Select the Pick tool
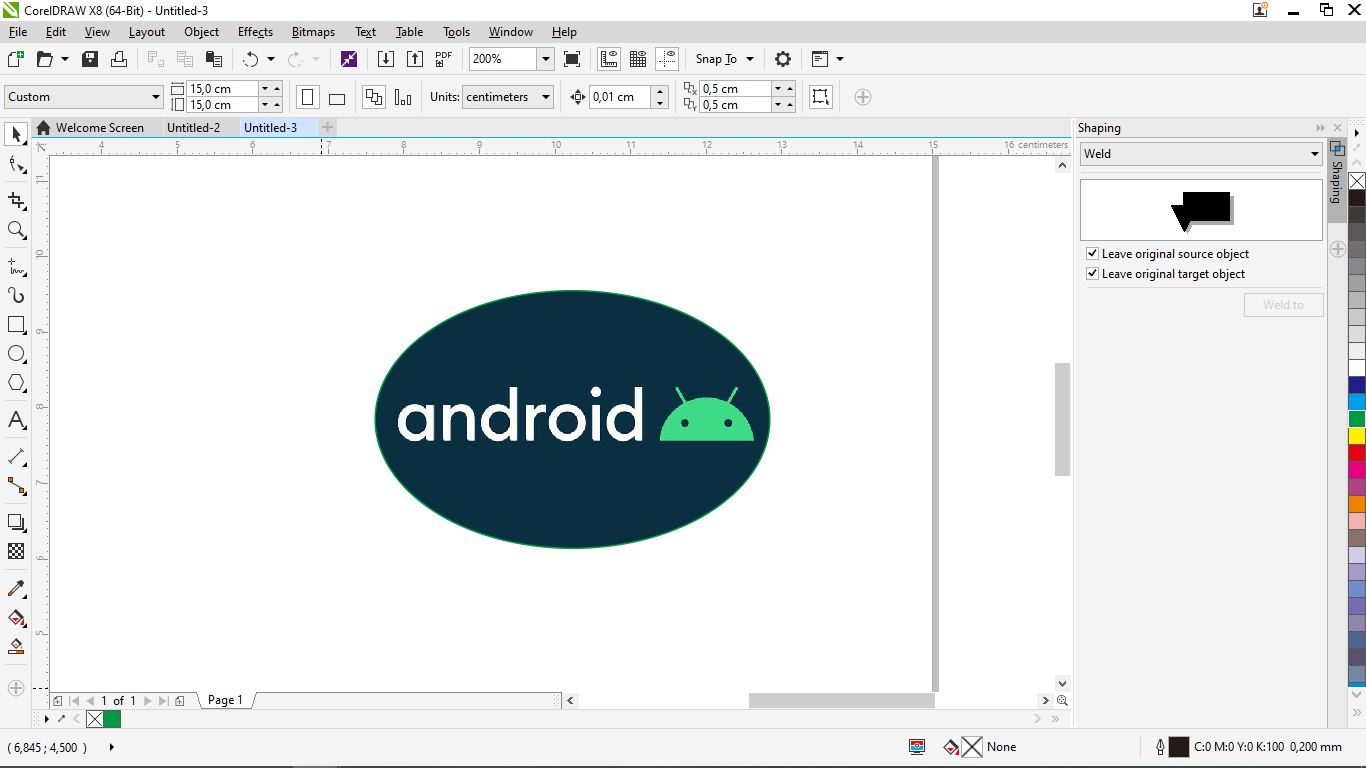Viewport: 1366px width, 768px height. (x=15, y=134)
